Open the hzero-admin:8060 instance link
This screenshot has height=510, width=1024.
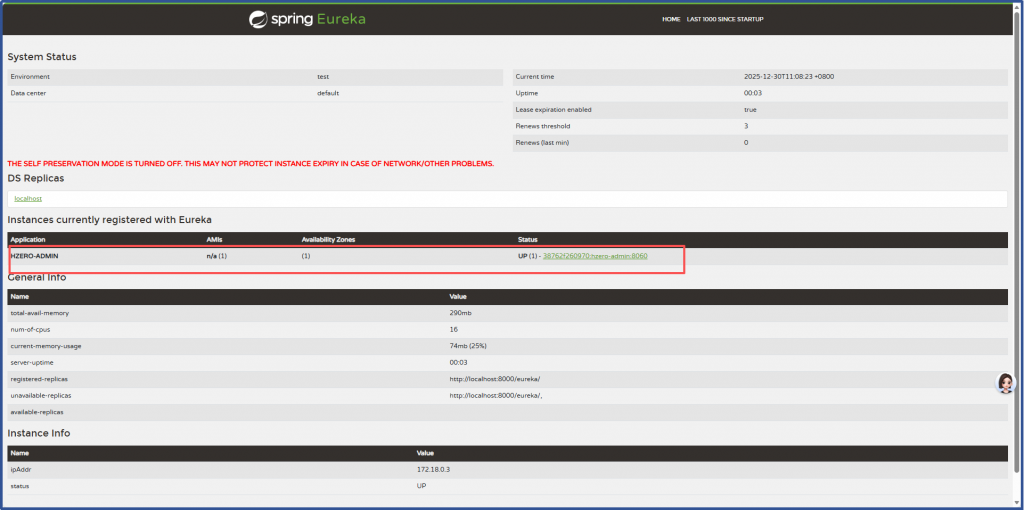pyautogui.click(x=595, y=256)
